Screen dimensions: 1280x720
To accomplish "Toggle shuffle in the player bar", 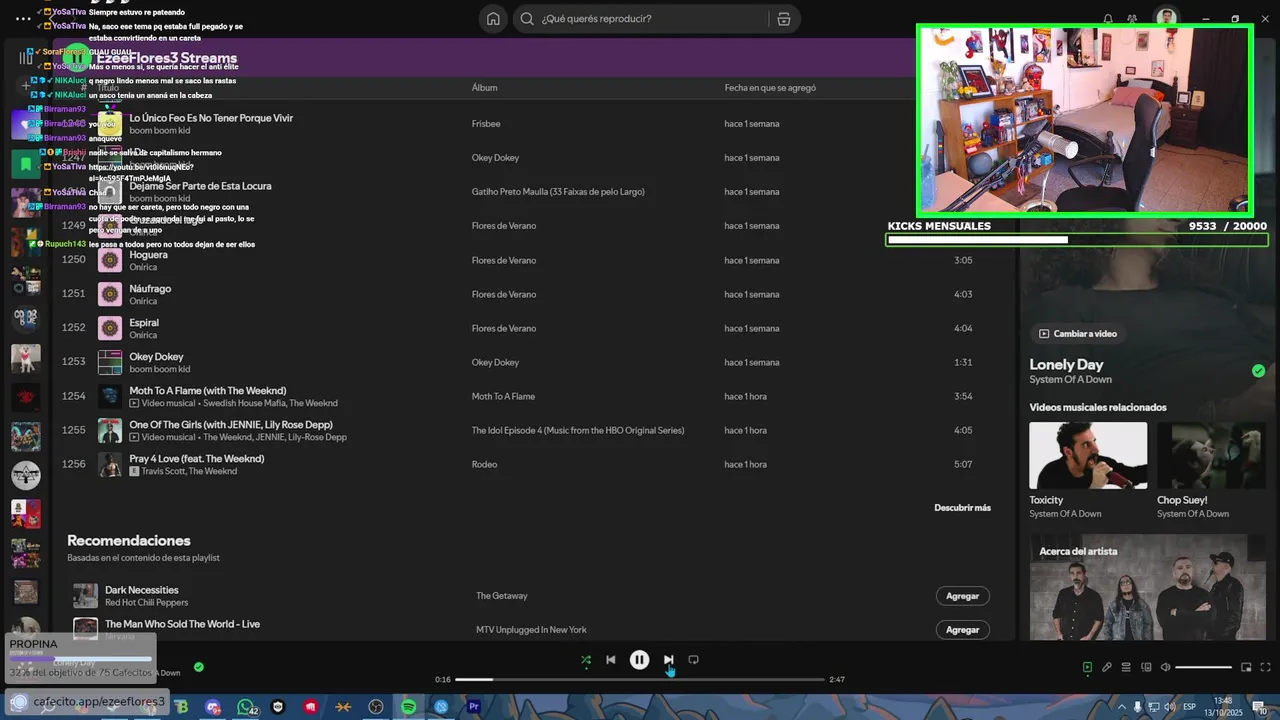I will [585, 660].
